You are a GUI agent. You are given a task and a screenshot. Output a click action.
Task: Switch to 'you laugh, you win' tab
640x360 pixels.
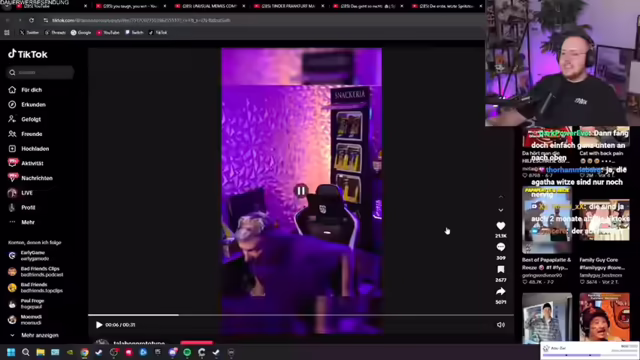[x=130, y=6]
